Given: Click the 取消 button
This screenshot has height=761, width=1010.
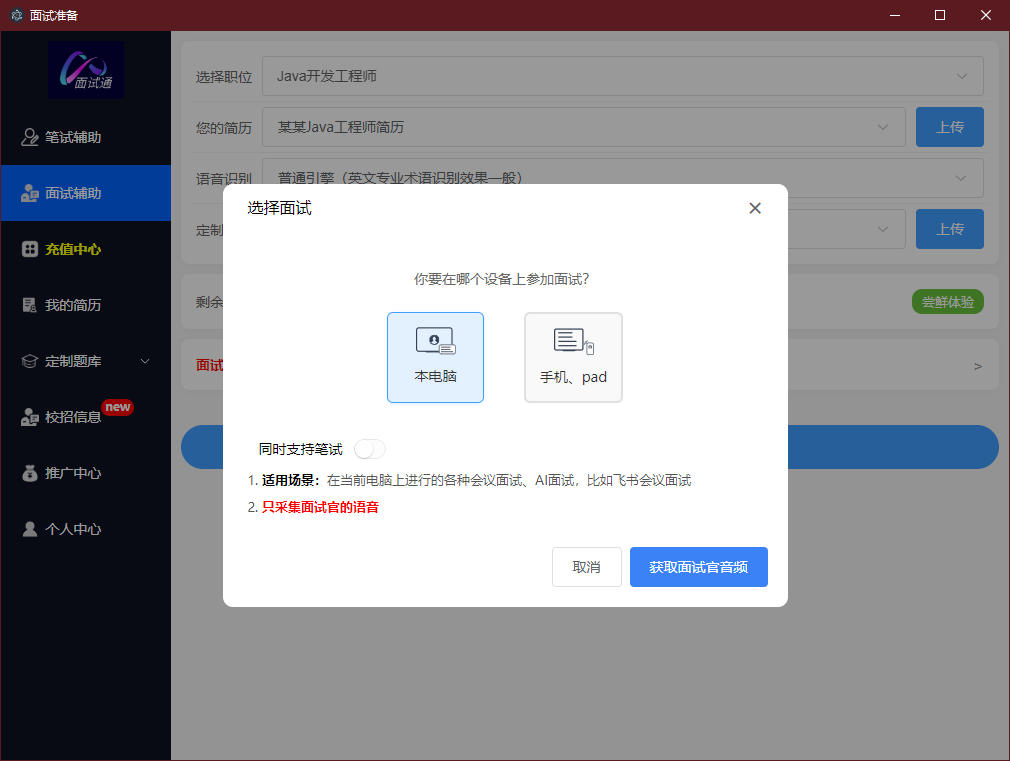Looking at the screenshot, I should 586,567.
